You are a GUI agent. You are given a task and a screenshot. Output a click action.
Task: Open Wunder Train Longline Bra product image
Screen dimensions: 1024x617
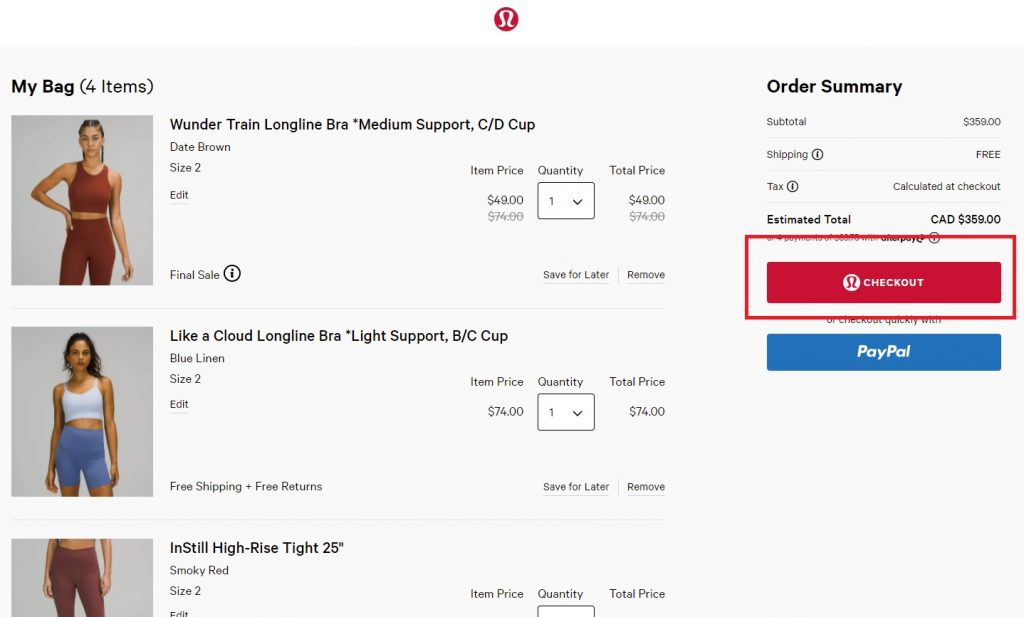point(82,200)
